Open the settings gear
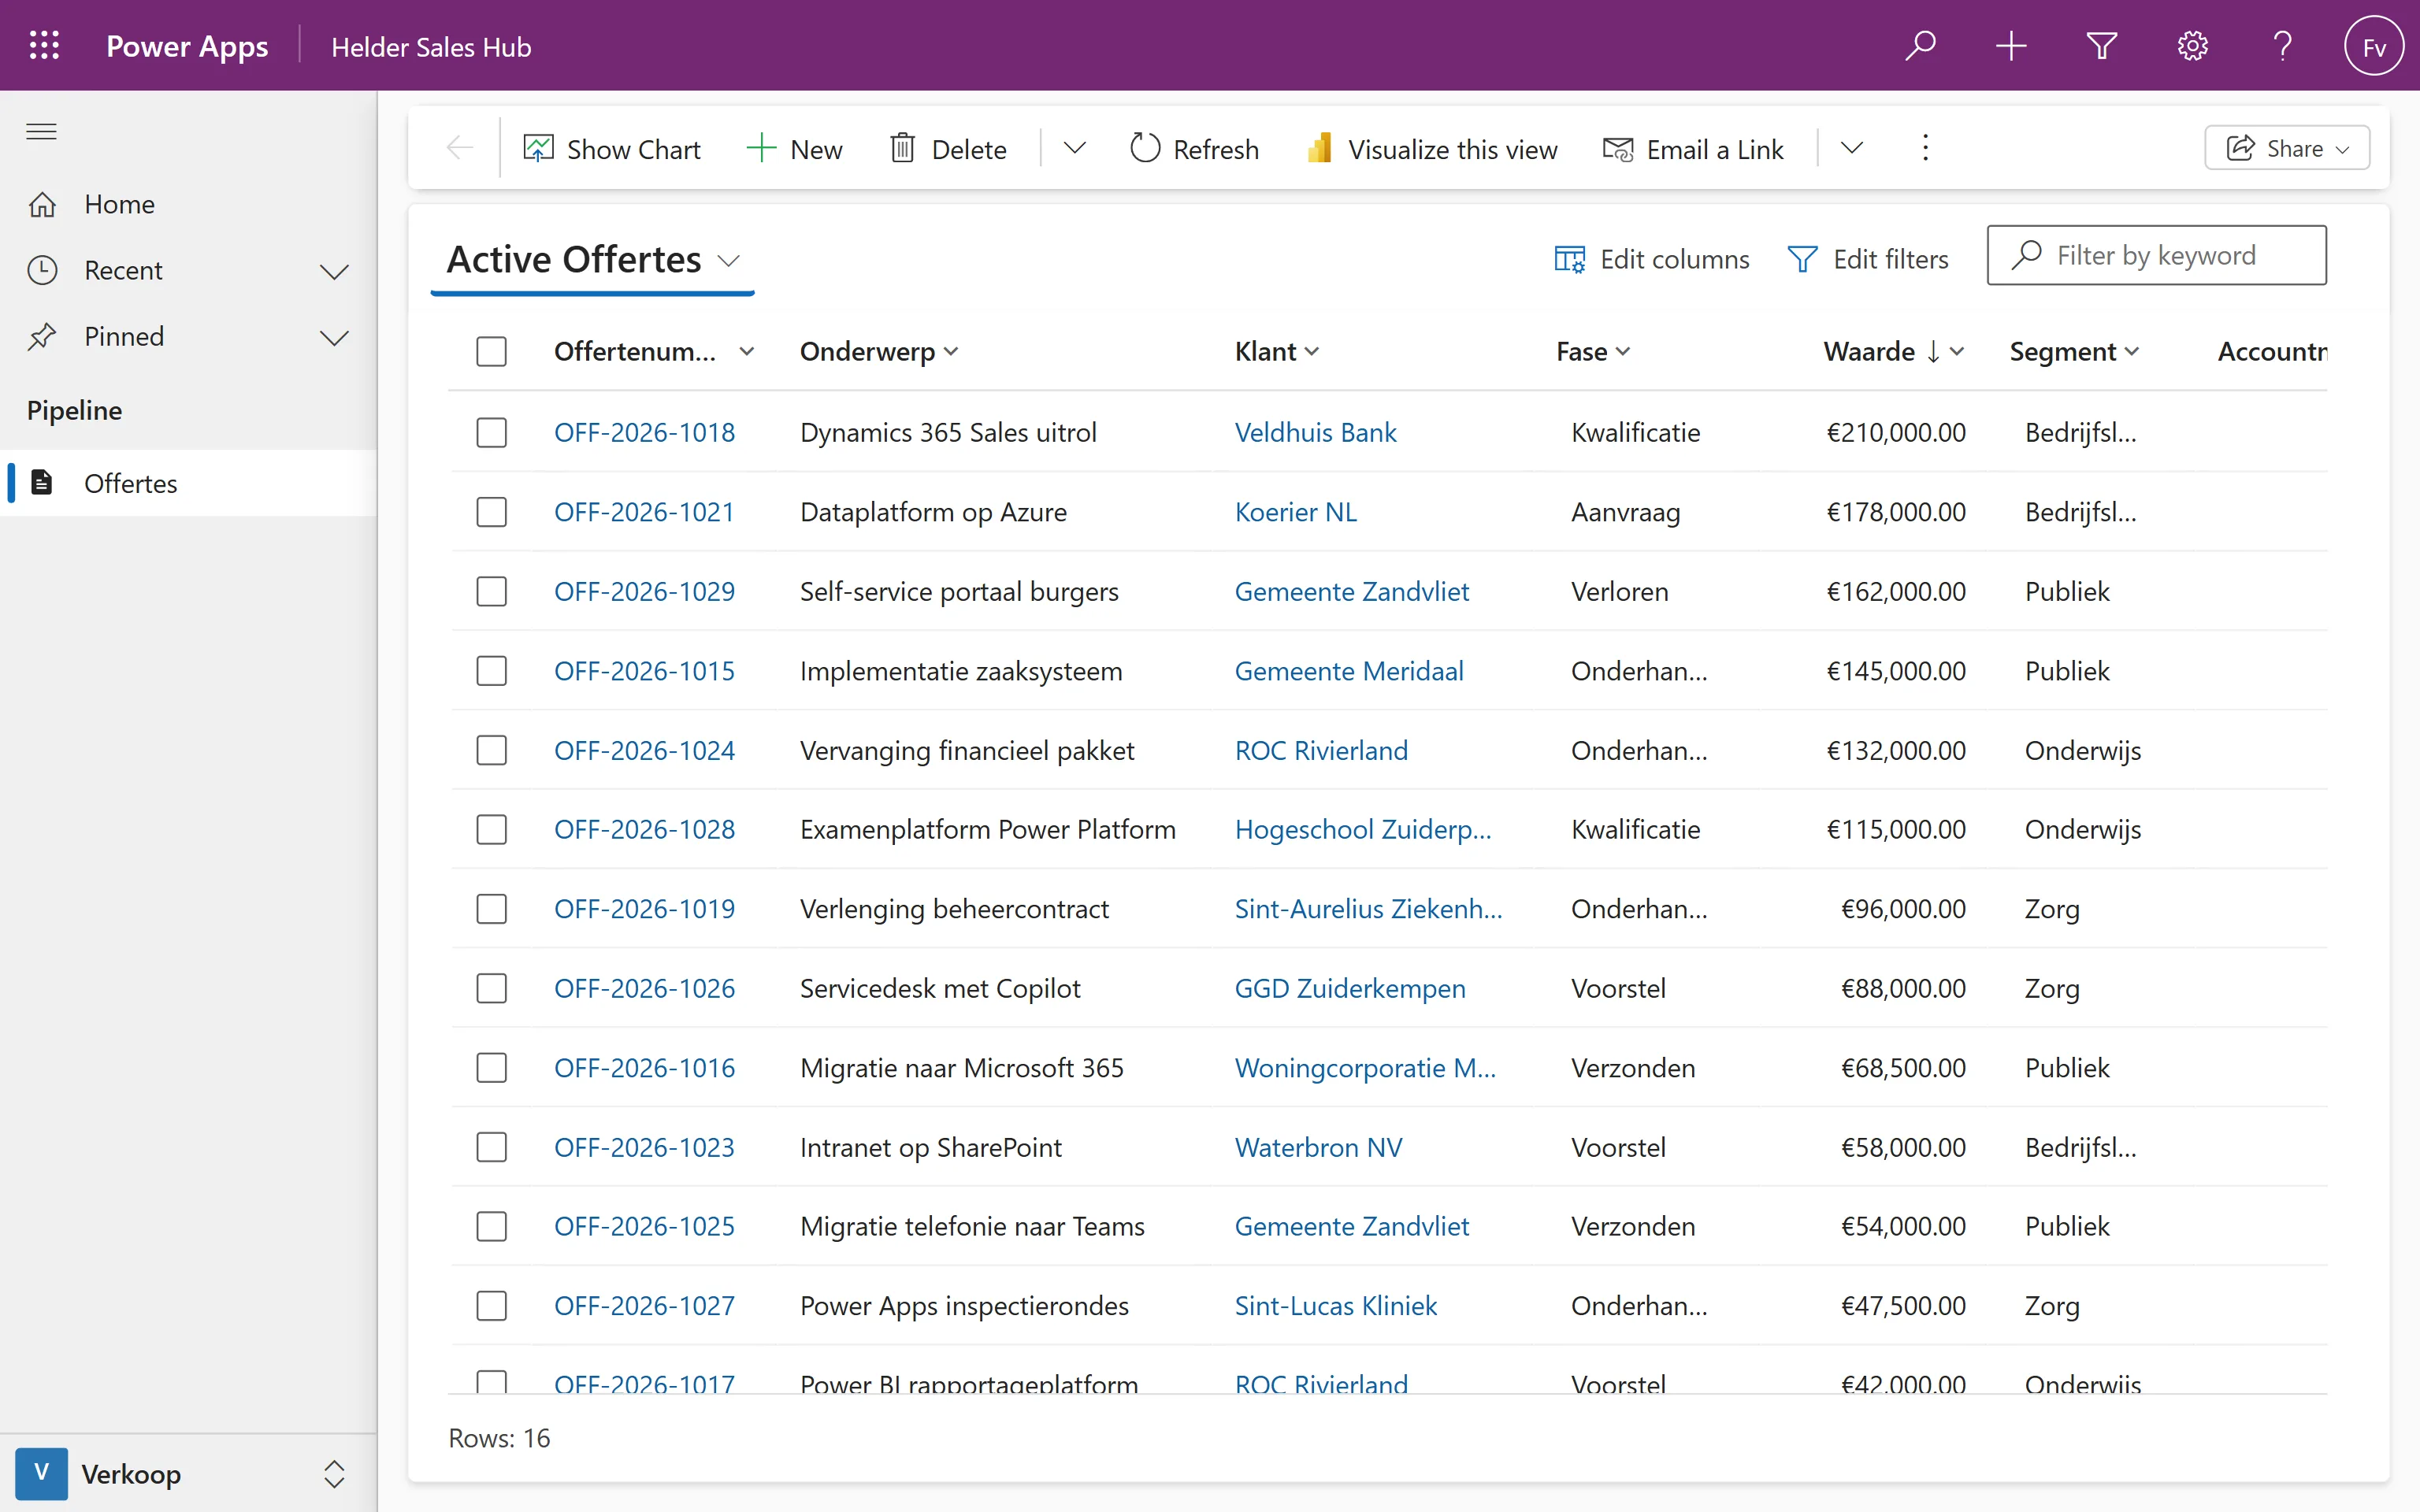The image size is (2420, 1512). tap(2192, 46)
